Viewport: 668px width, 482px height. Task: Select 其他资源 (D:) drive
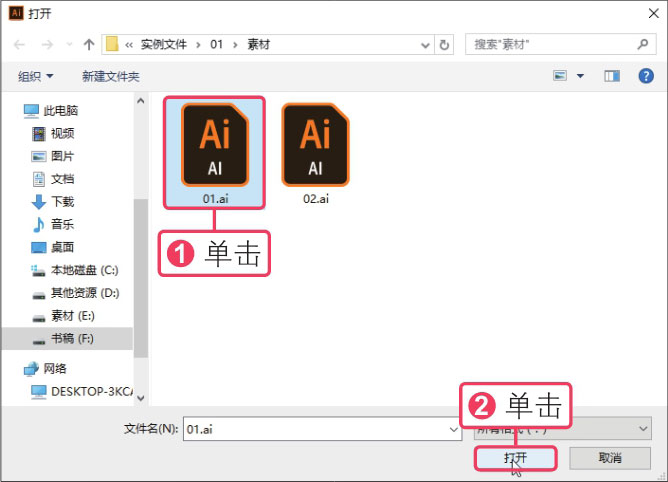click(85, 293)
